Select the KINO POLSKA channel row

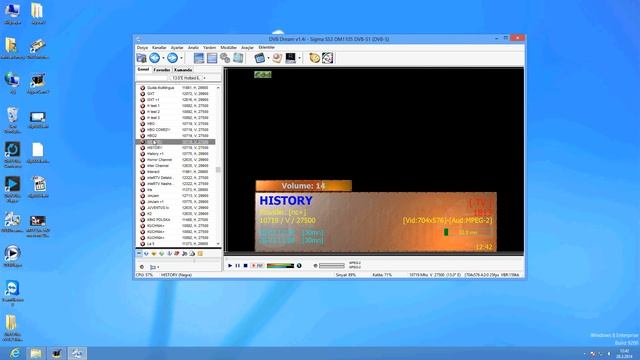click(x=176, y=220)
